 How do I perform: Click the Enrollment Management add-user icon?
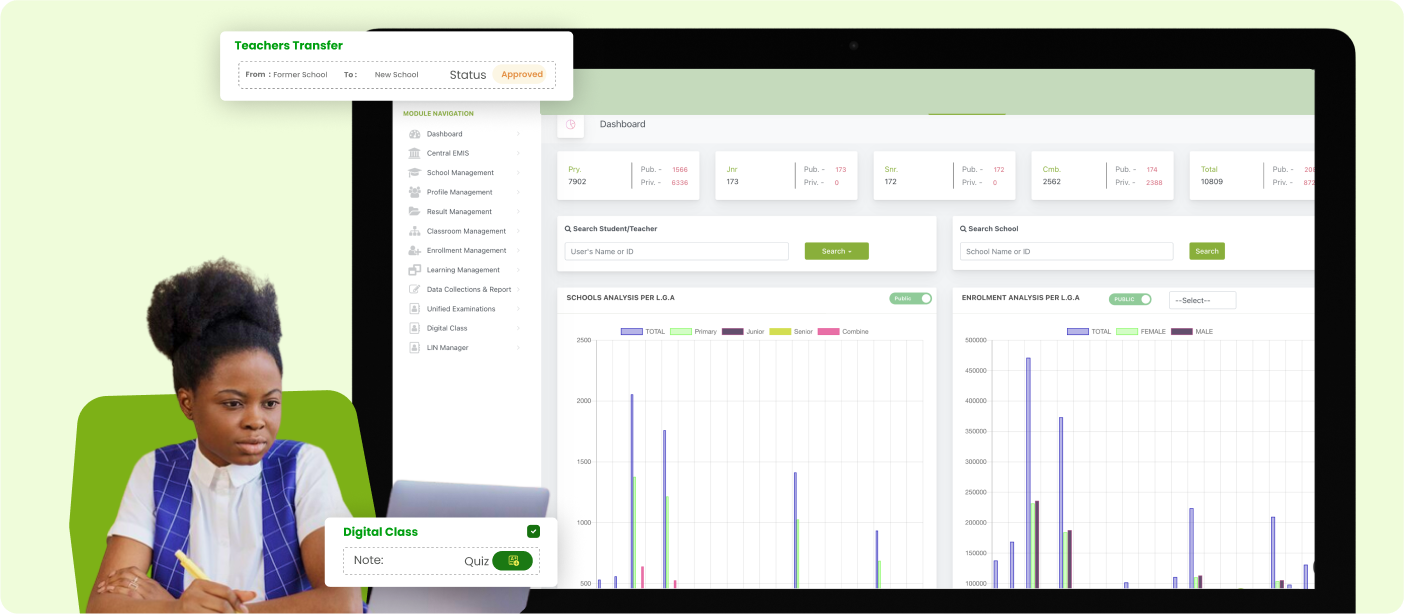pos(414,251)
